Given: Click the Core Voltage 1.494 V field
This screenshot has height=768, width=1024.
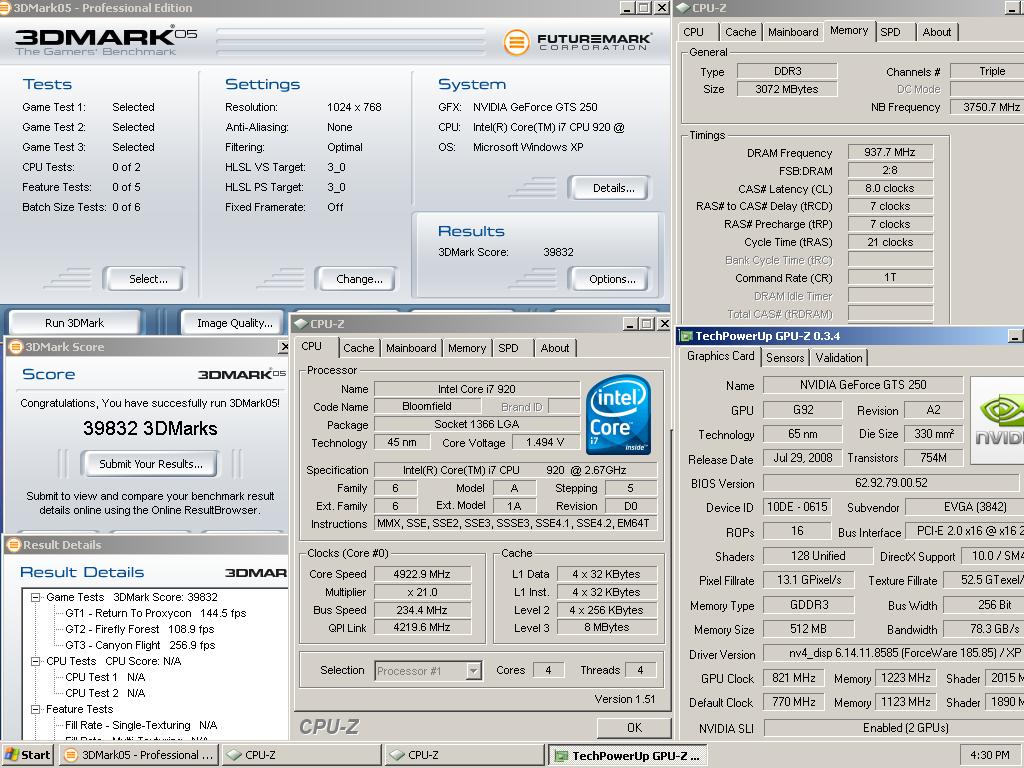Looking at the screenshot, I should click(545, 442).
